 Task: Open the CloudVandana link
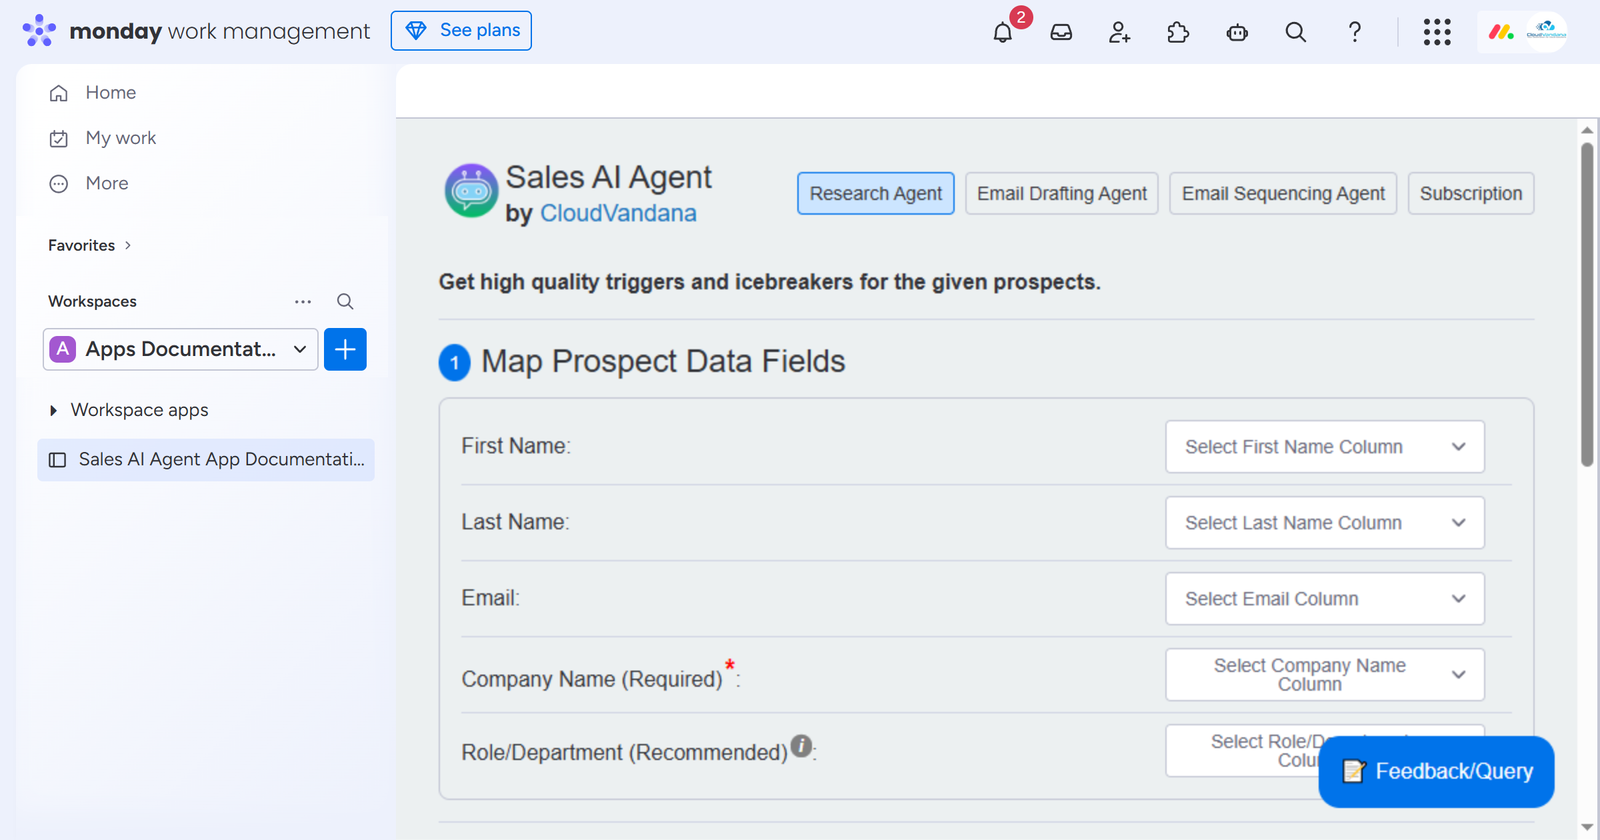pos(618,213)
